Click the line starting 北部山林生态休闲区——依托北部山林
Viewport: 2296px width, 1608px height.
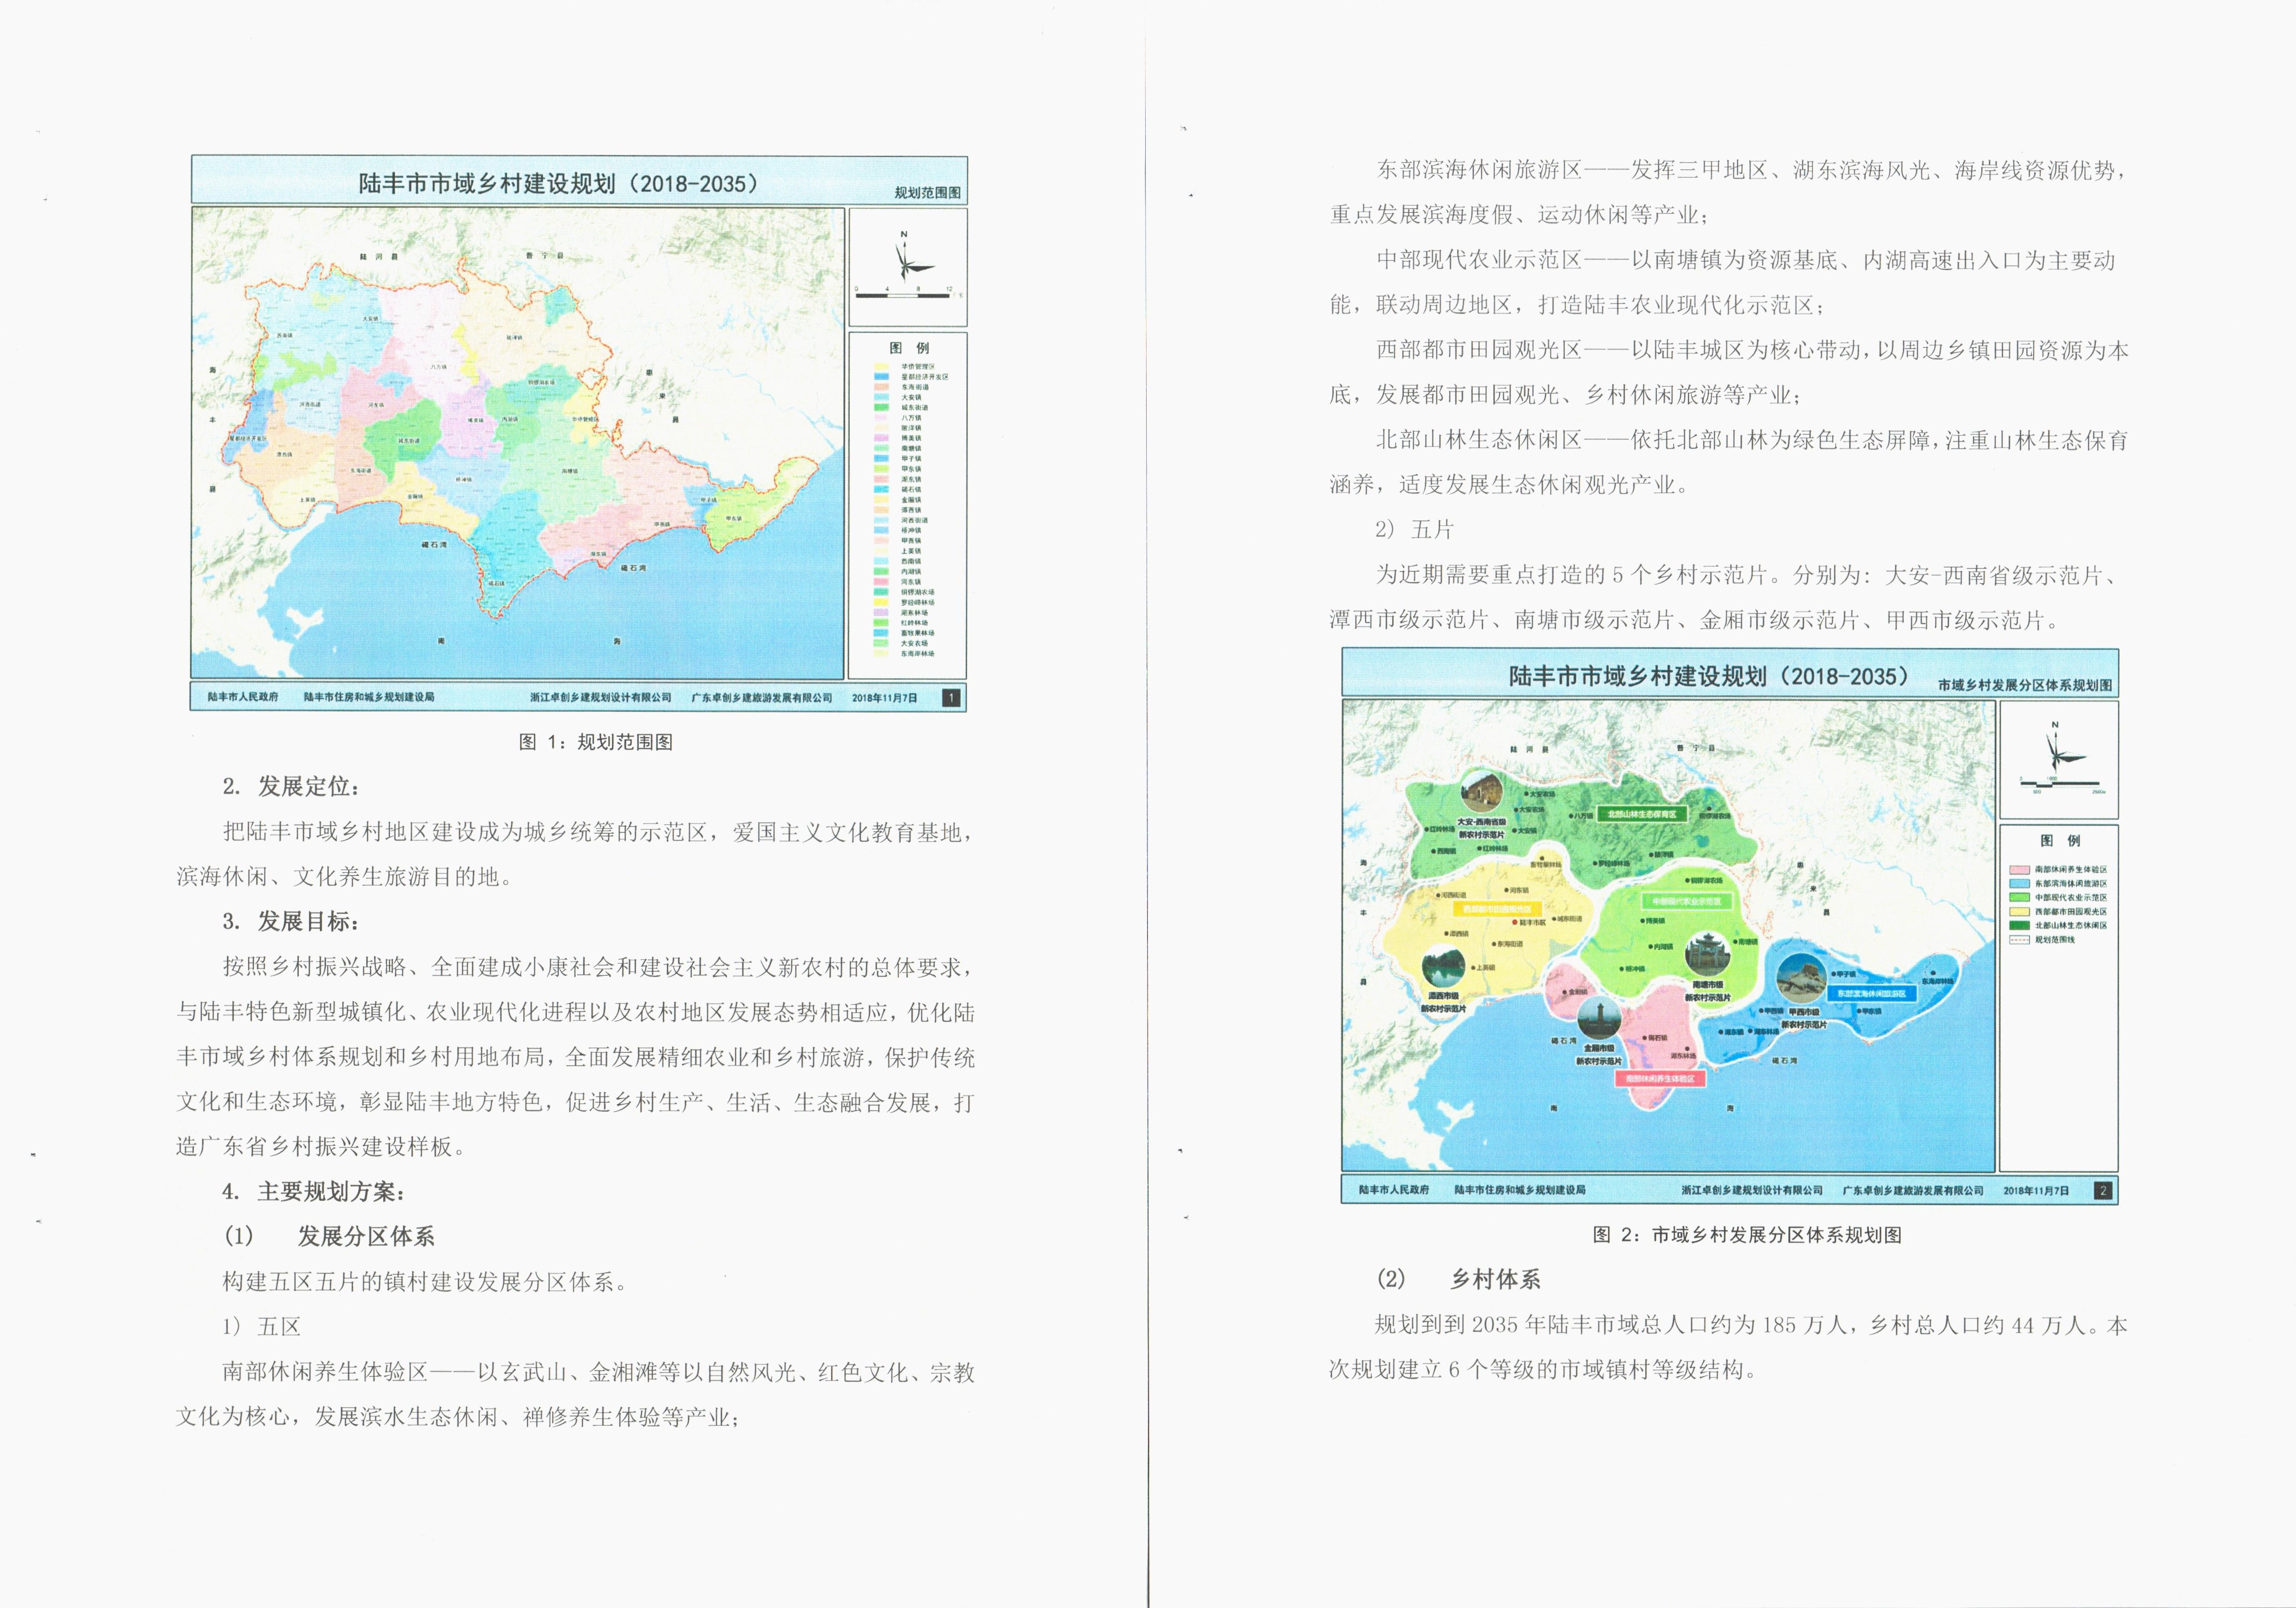[x=1752, y=440]
